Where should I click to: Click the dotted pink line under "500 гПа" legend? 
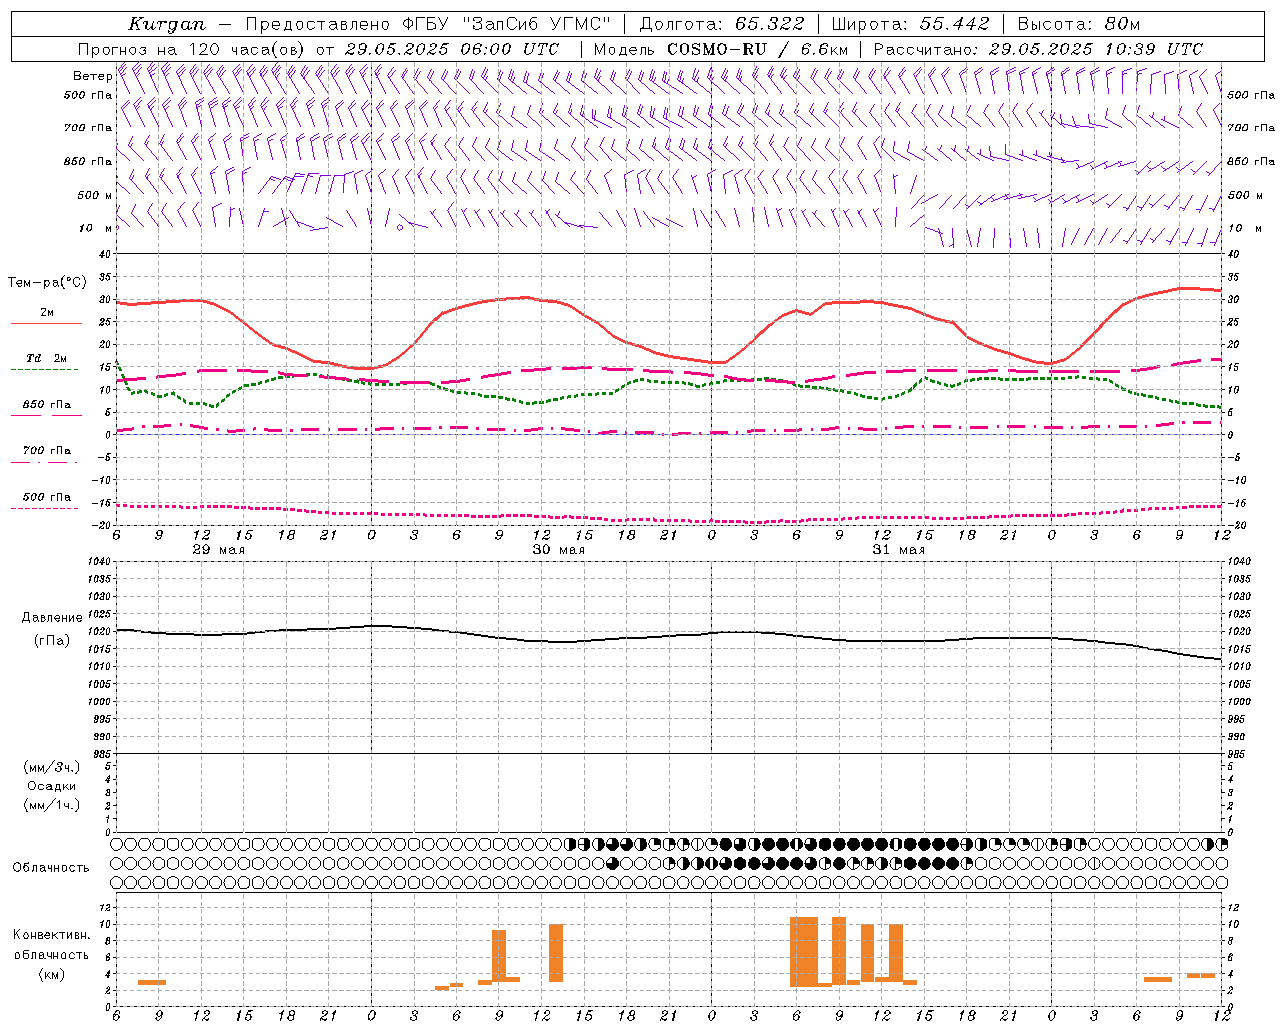[44, 509]
